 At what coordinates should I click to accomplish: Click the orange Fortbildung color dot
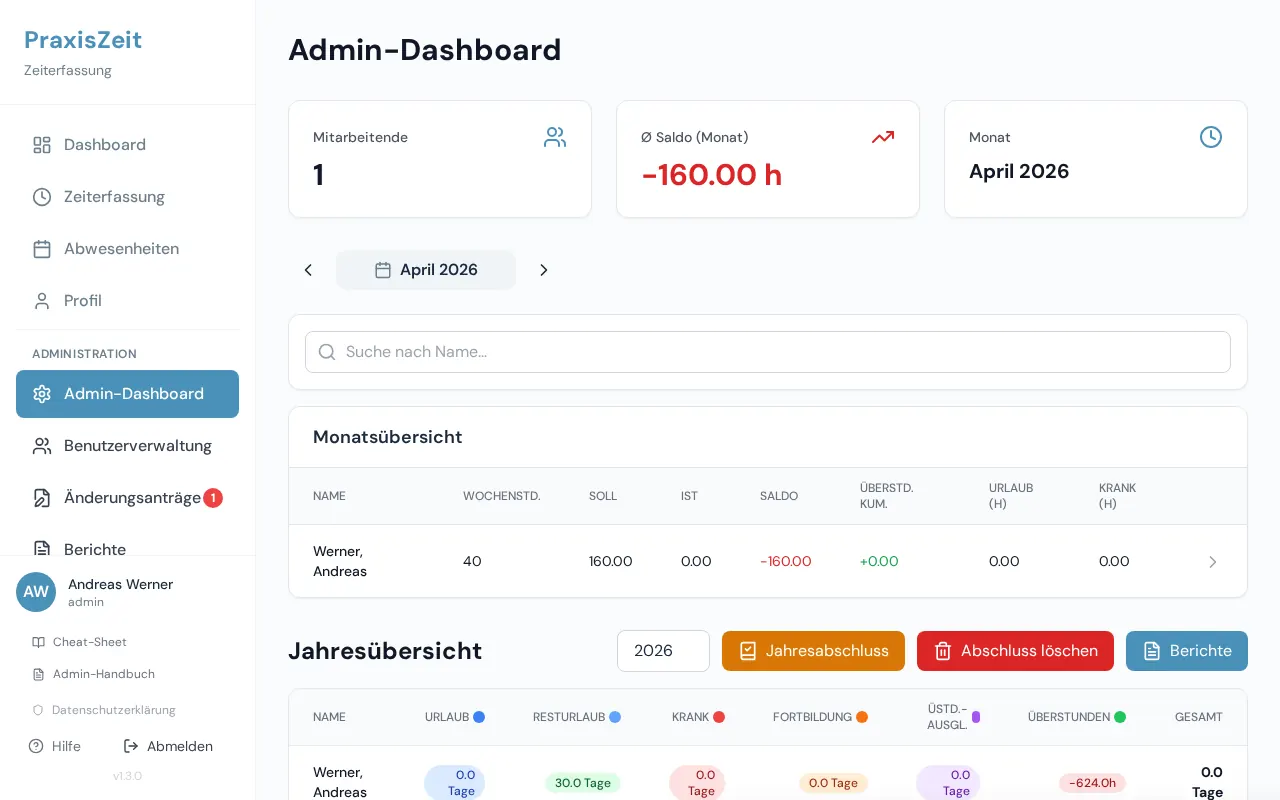[862, 717]
